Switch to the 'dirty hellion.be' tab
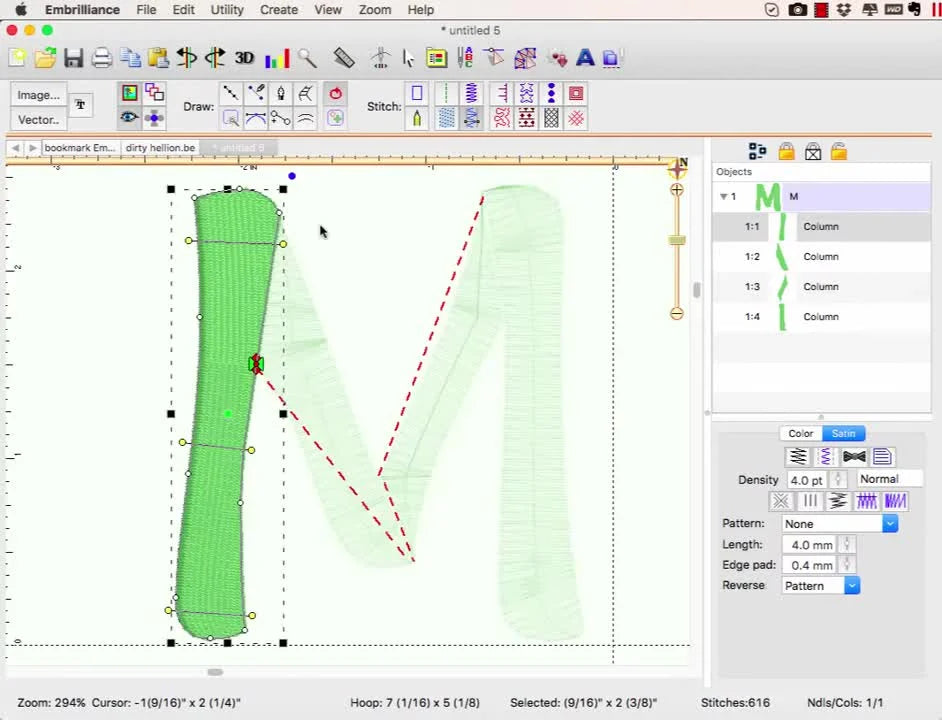This screenshot has height=720, width=942. pyautogui.click(x=160, y=147)
